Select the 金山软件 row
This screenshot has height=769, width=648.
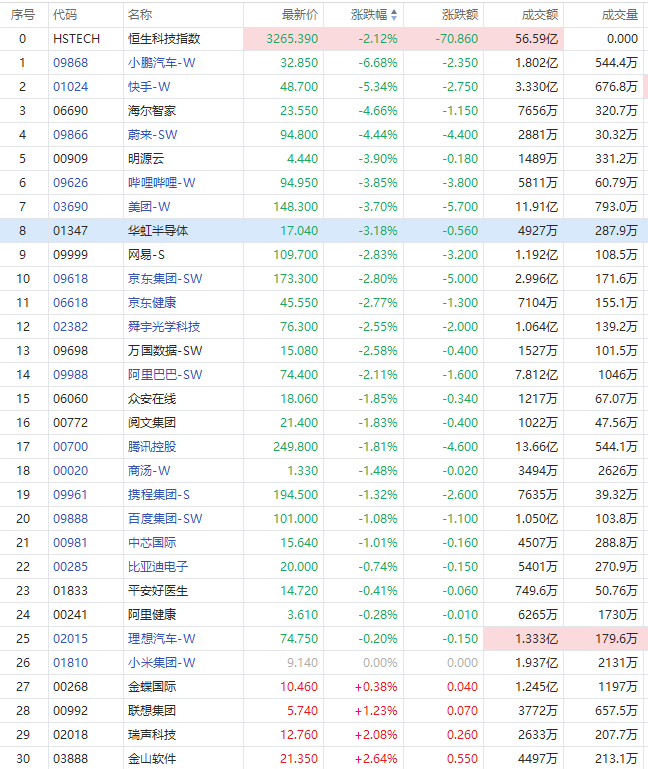pyautogui.click(x=324, y=758)
